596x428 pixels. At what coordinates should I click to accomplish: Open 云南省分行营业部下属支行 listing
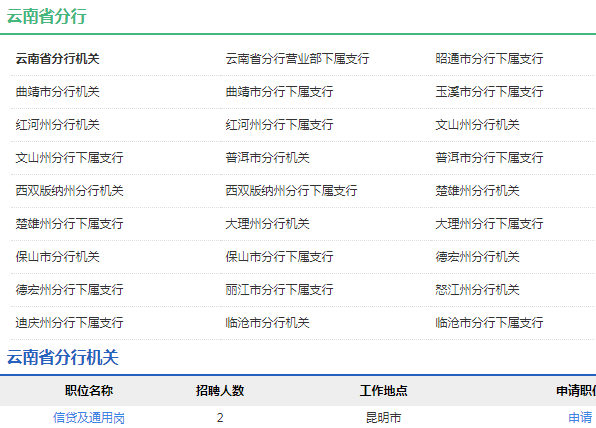point(297,59)
